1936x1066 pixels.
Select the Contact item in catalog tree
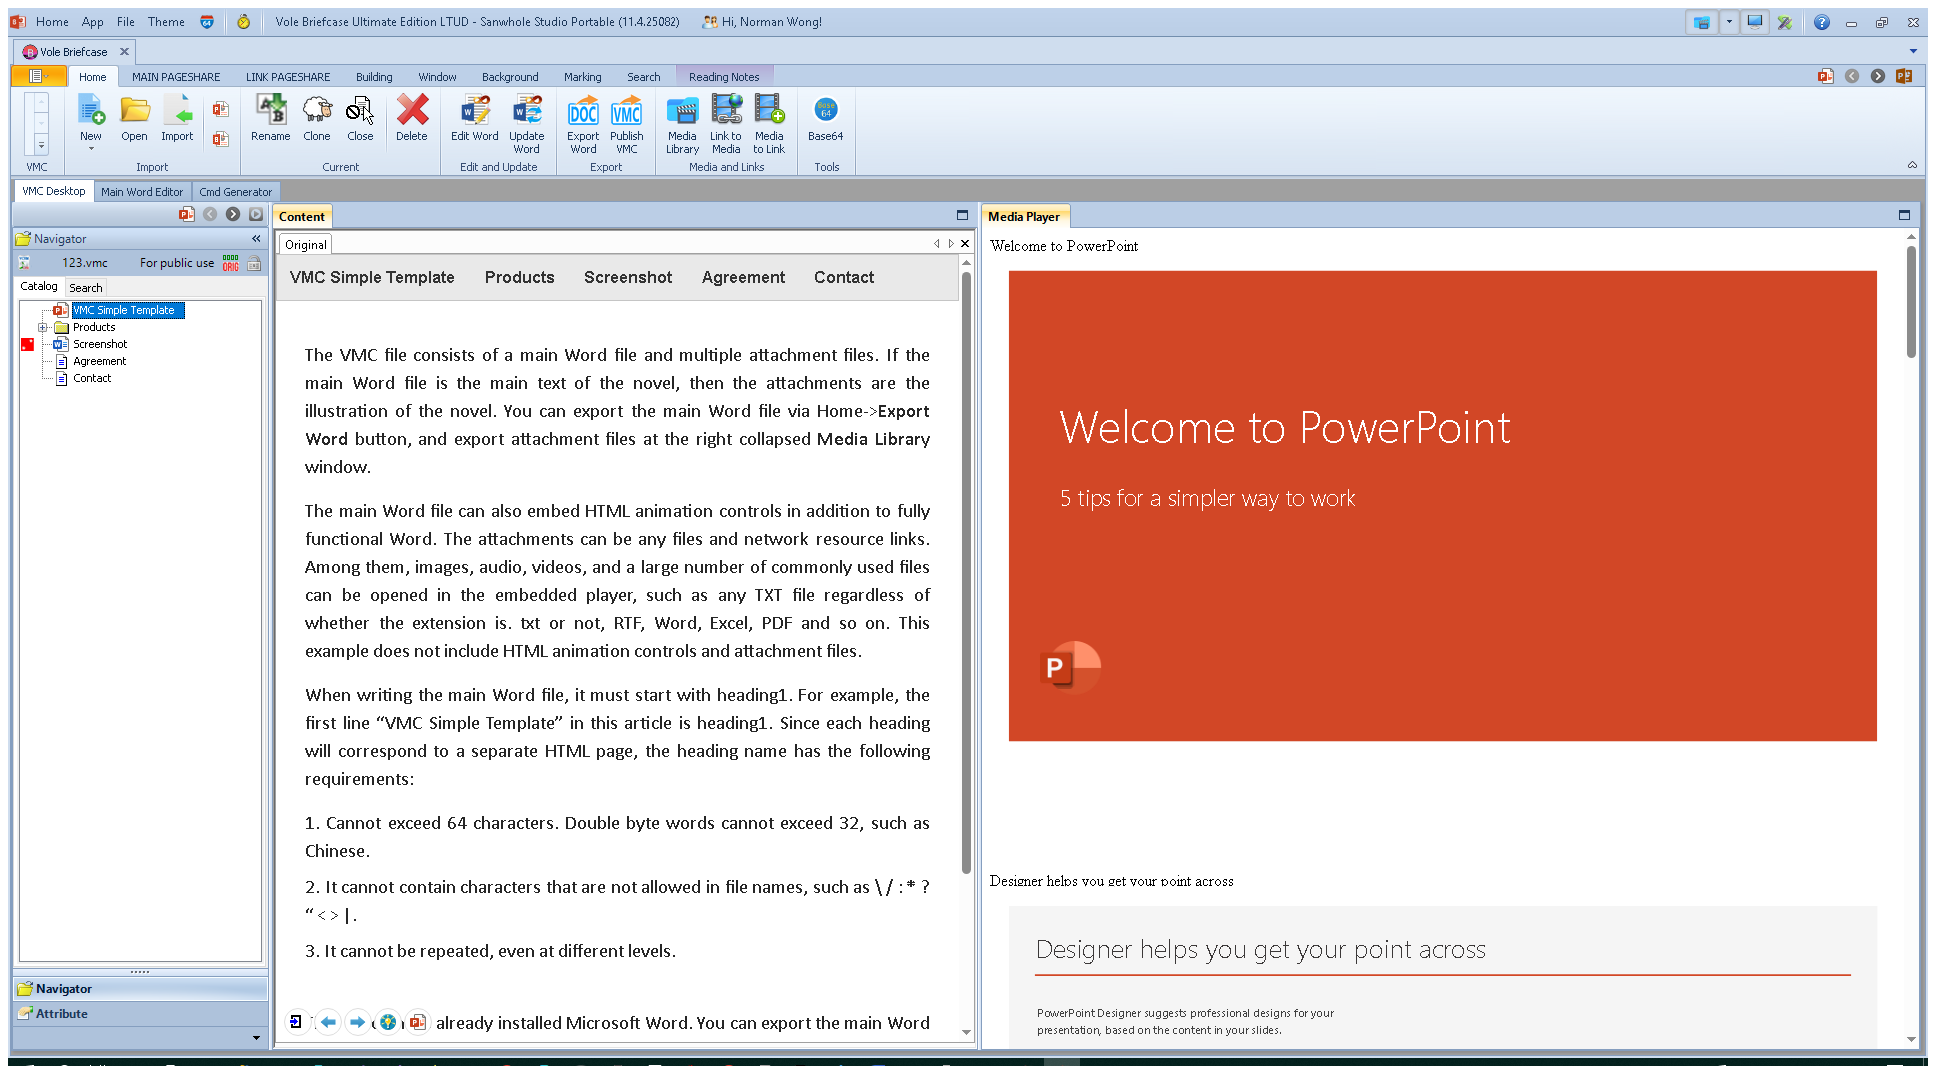pos(92,378)
